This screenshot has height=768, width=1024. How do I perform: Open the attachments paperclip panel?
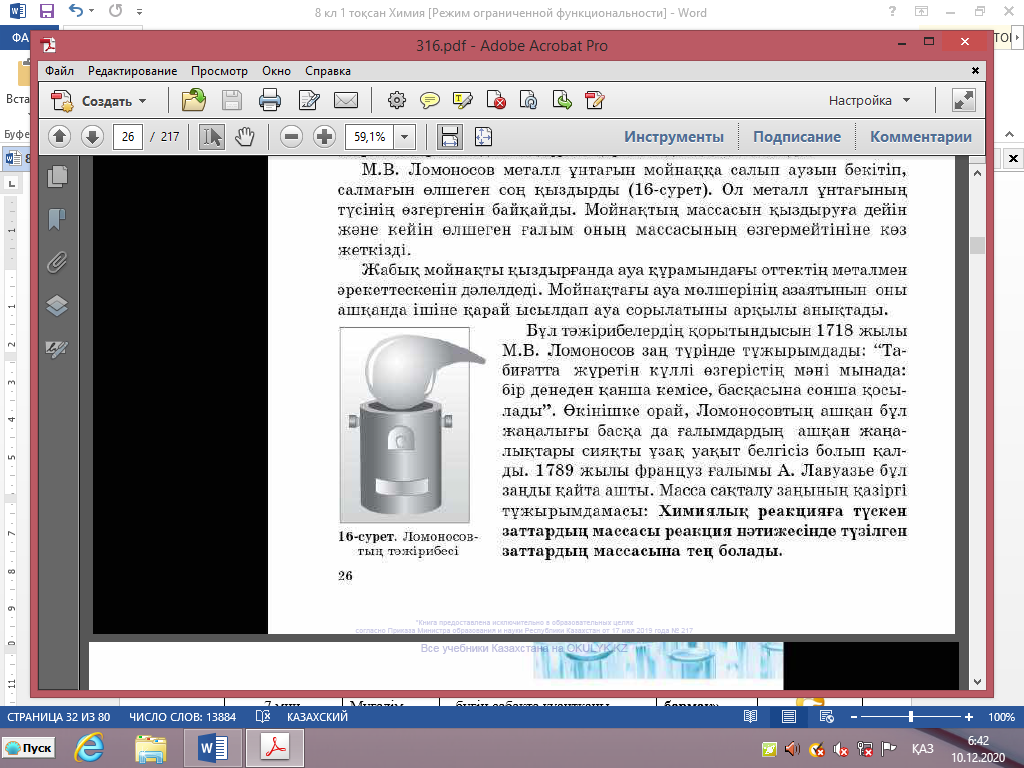57,262
